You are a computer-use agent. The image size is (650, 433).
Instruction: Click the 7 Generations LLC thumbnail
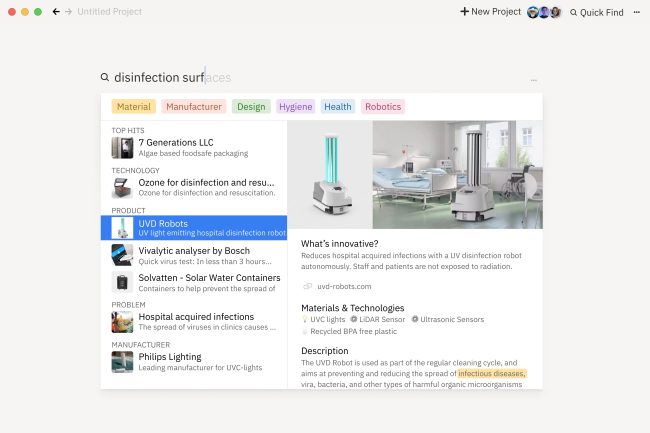[122, 148]
